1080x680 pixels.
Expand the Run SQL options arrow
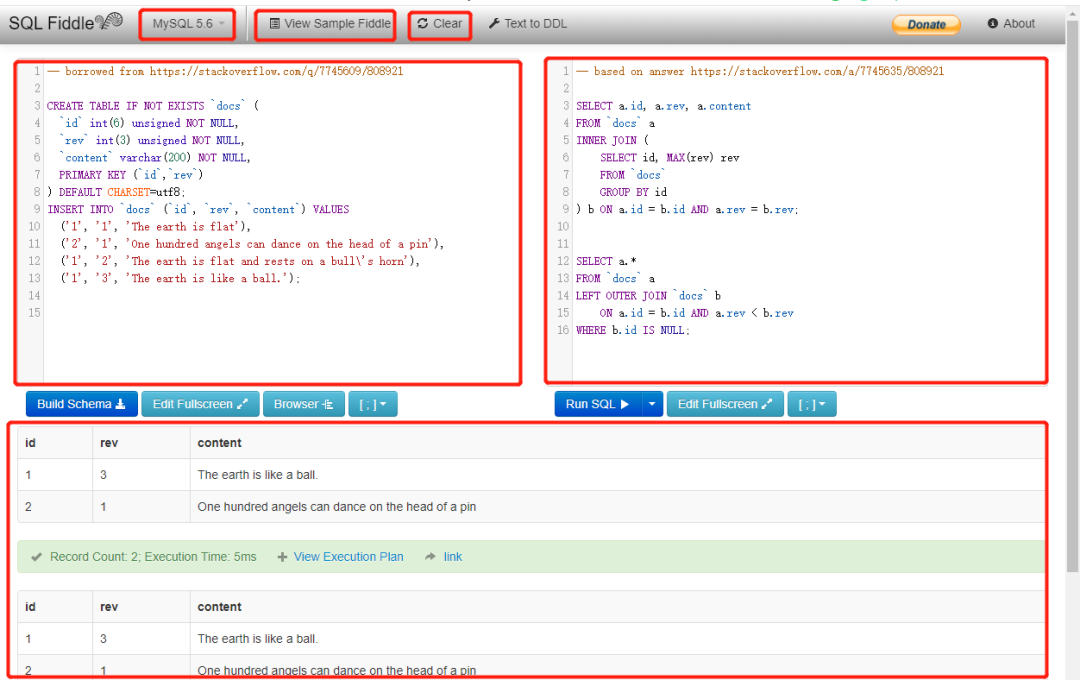tap(652, 404)
